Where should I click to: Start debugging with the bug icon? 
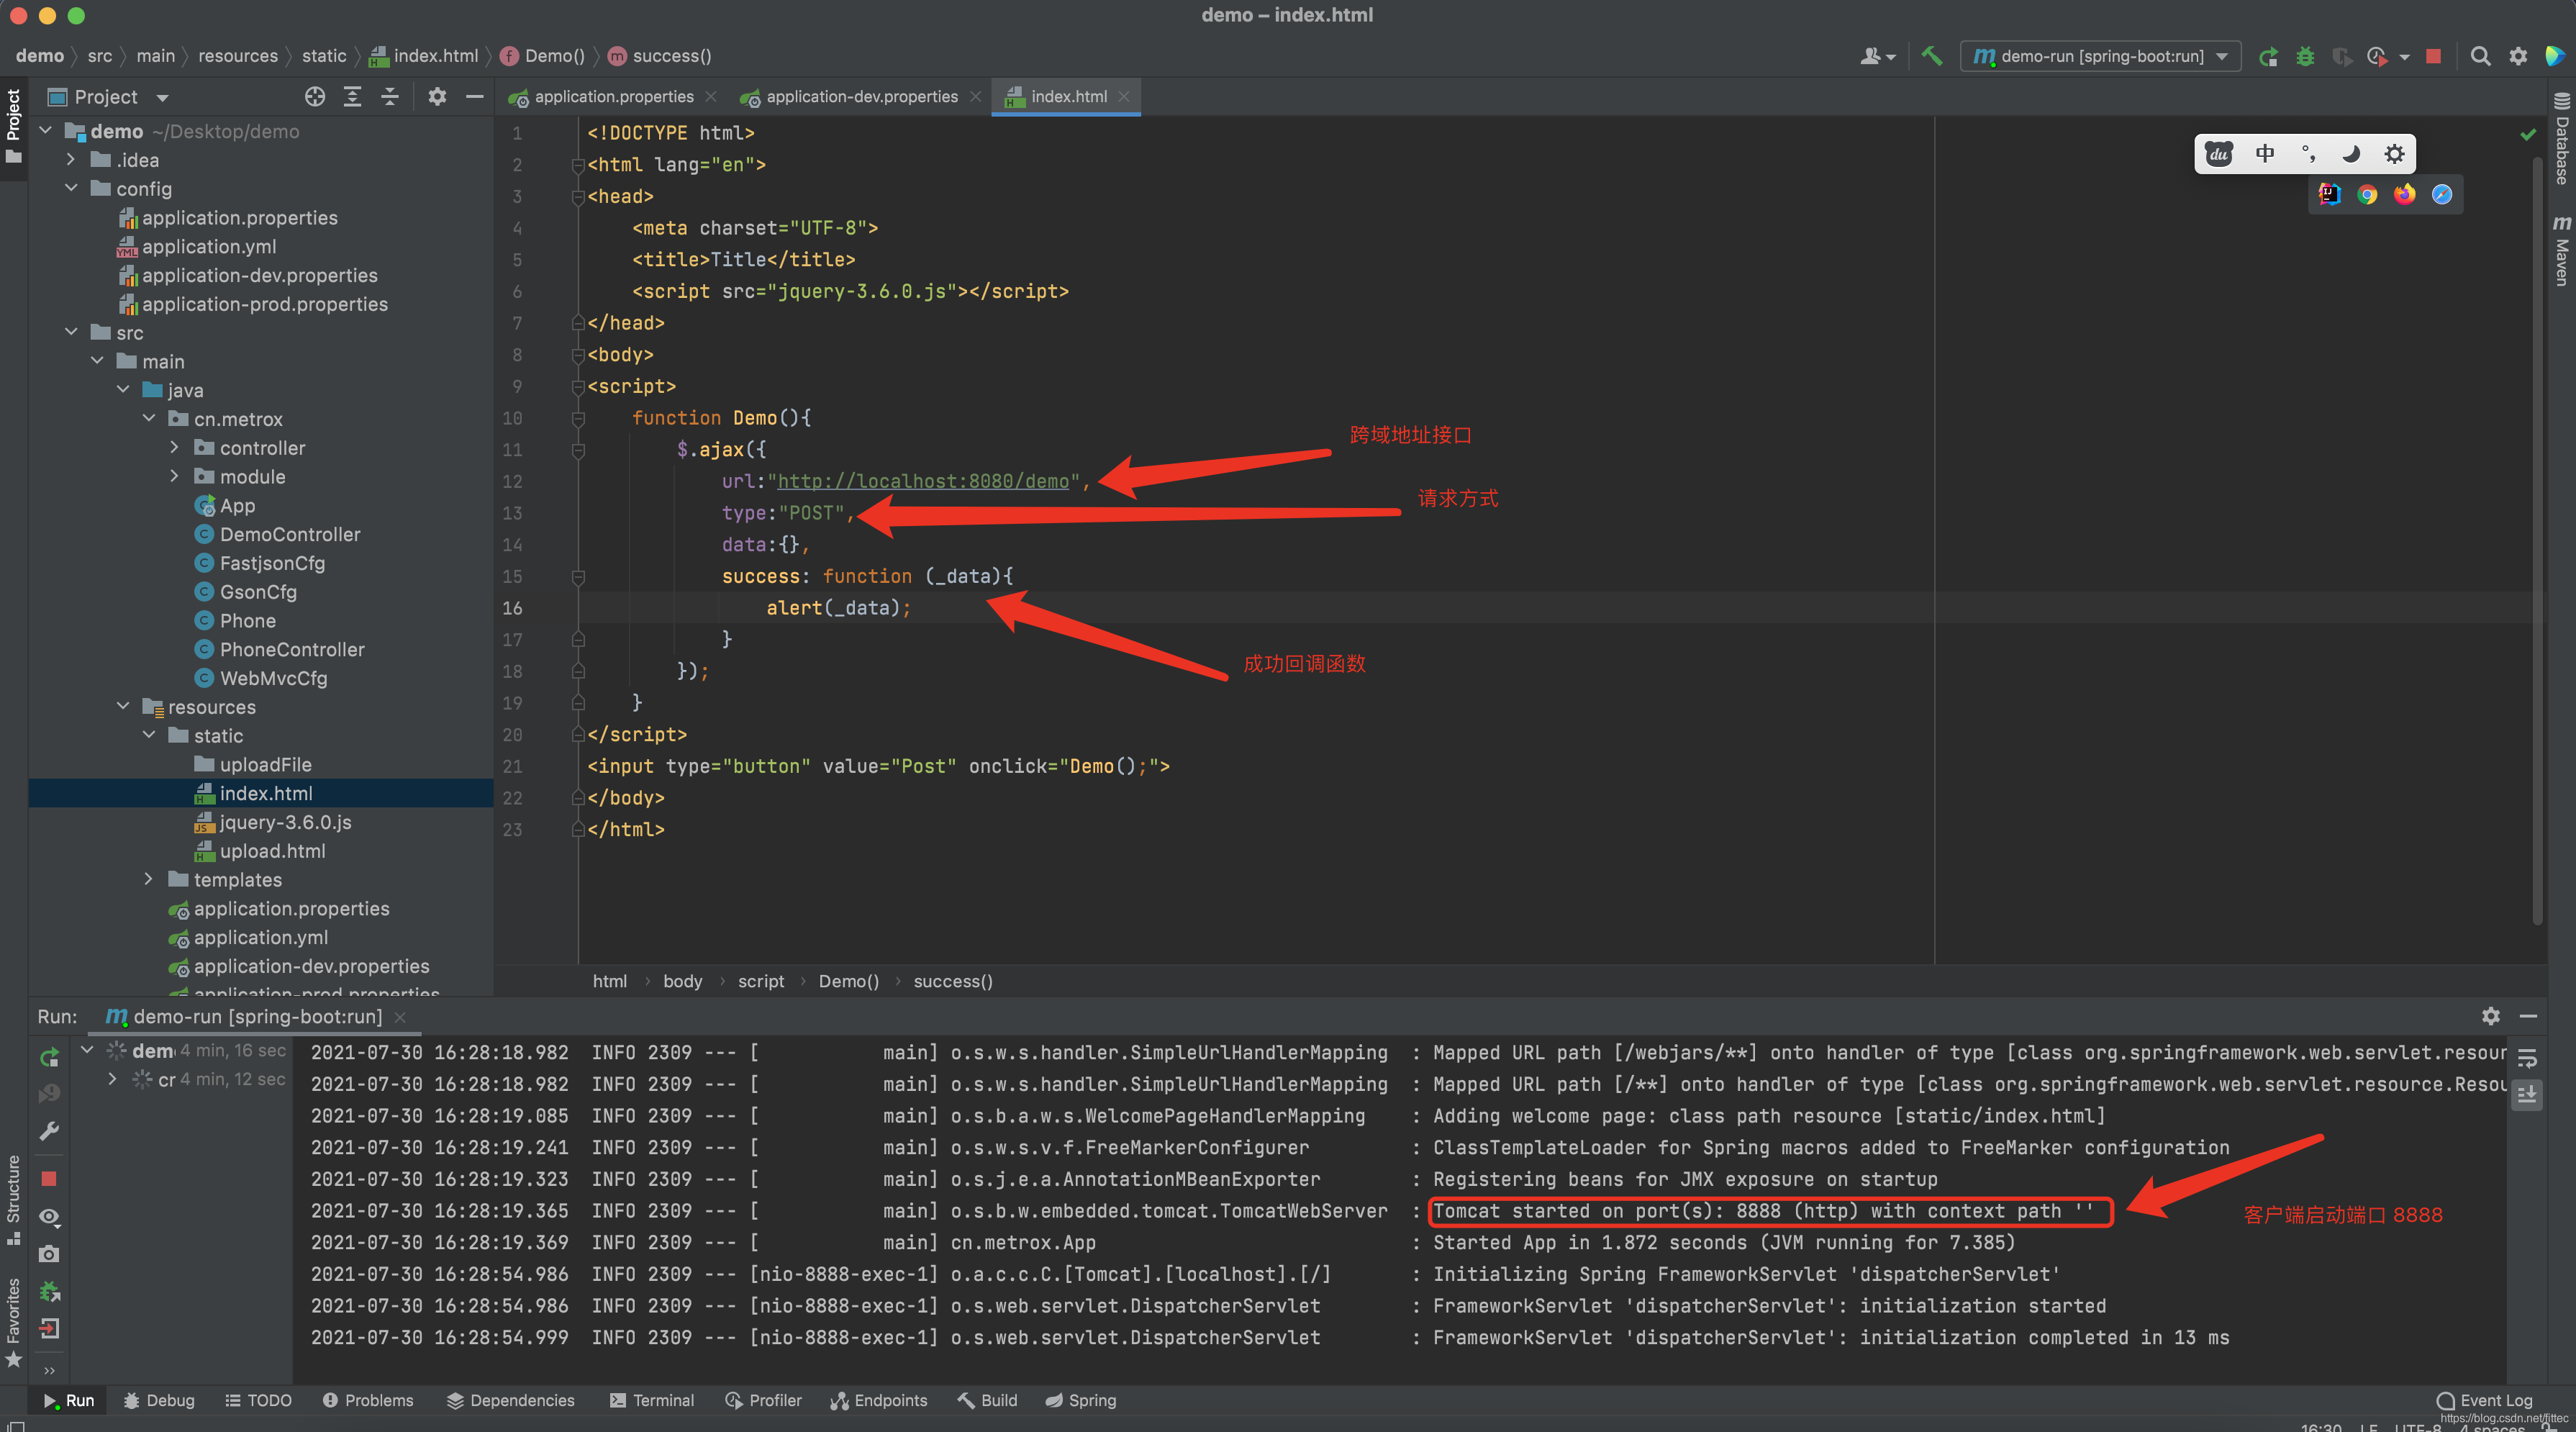(2305, 56)
